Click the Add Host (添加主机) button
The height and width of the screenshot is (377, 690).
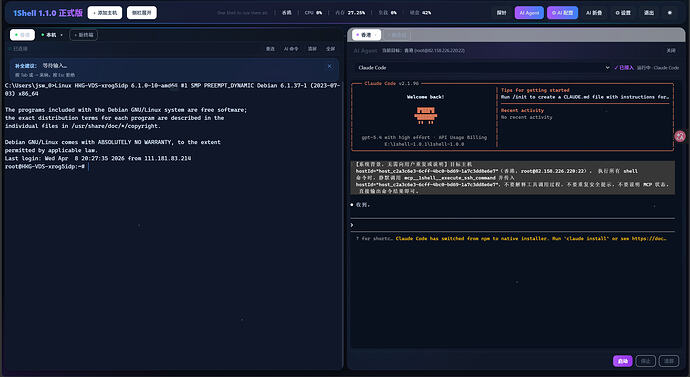tap(105, 13)
